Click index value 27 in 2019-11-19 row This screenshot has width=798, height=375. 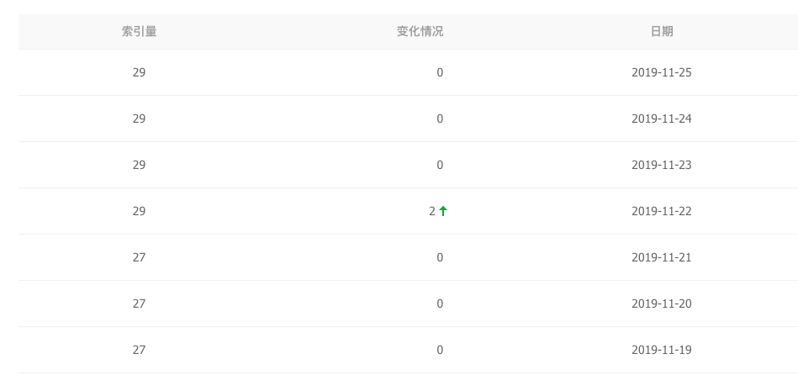tap(139, 350)
